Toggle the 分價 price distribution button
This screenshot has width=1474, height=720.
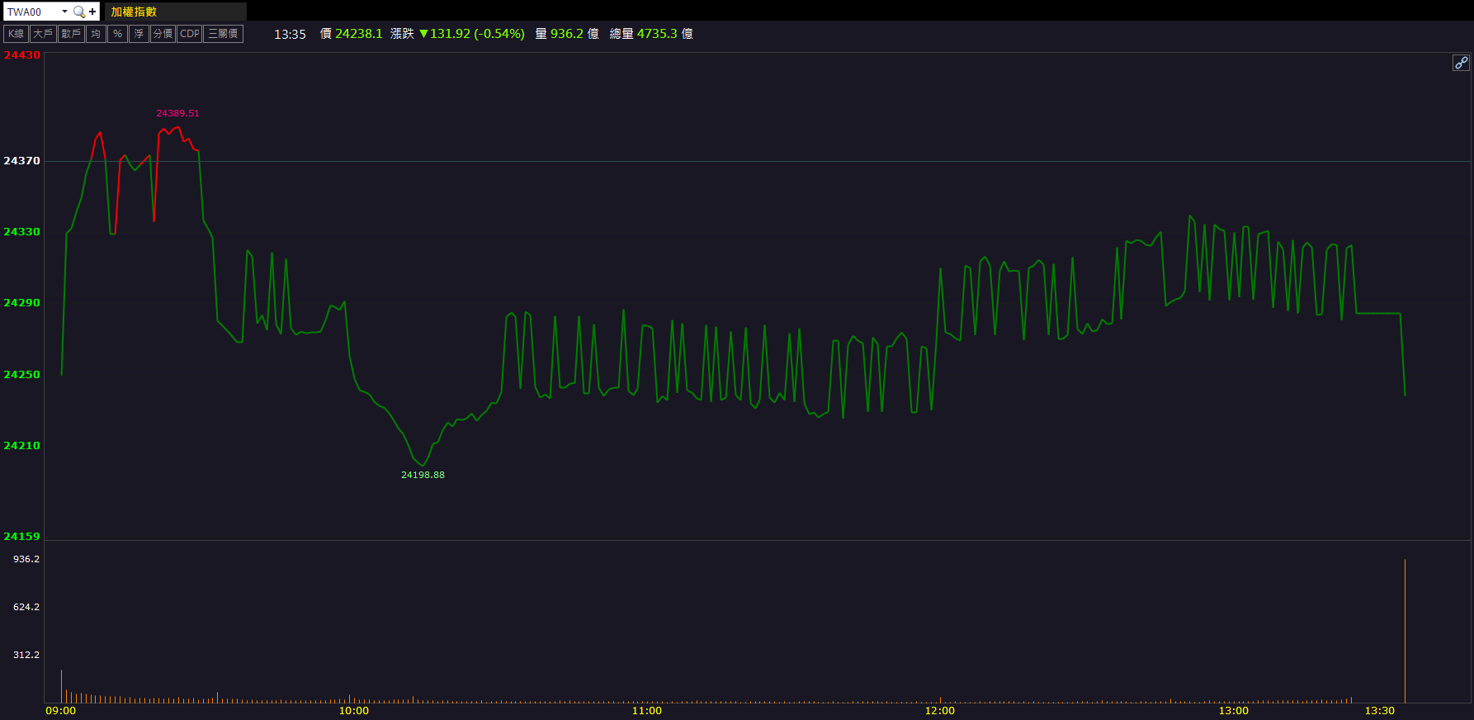pos(163,34)
